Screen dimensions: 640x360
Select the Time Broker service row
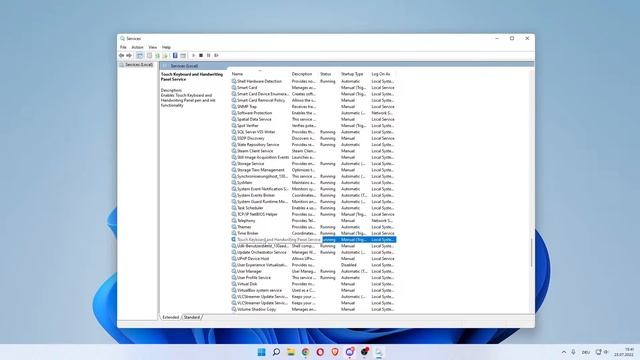point(313,233)
